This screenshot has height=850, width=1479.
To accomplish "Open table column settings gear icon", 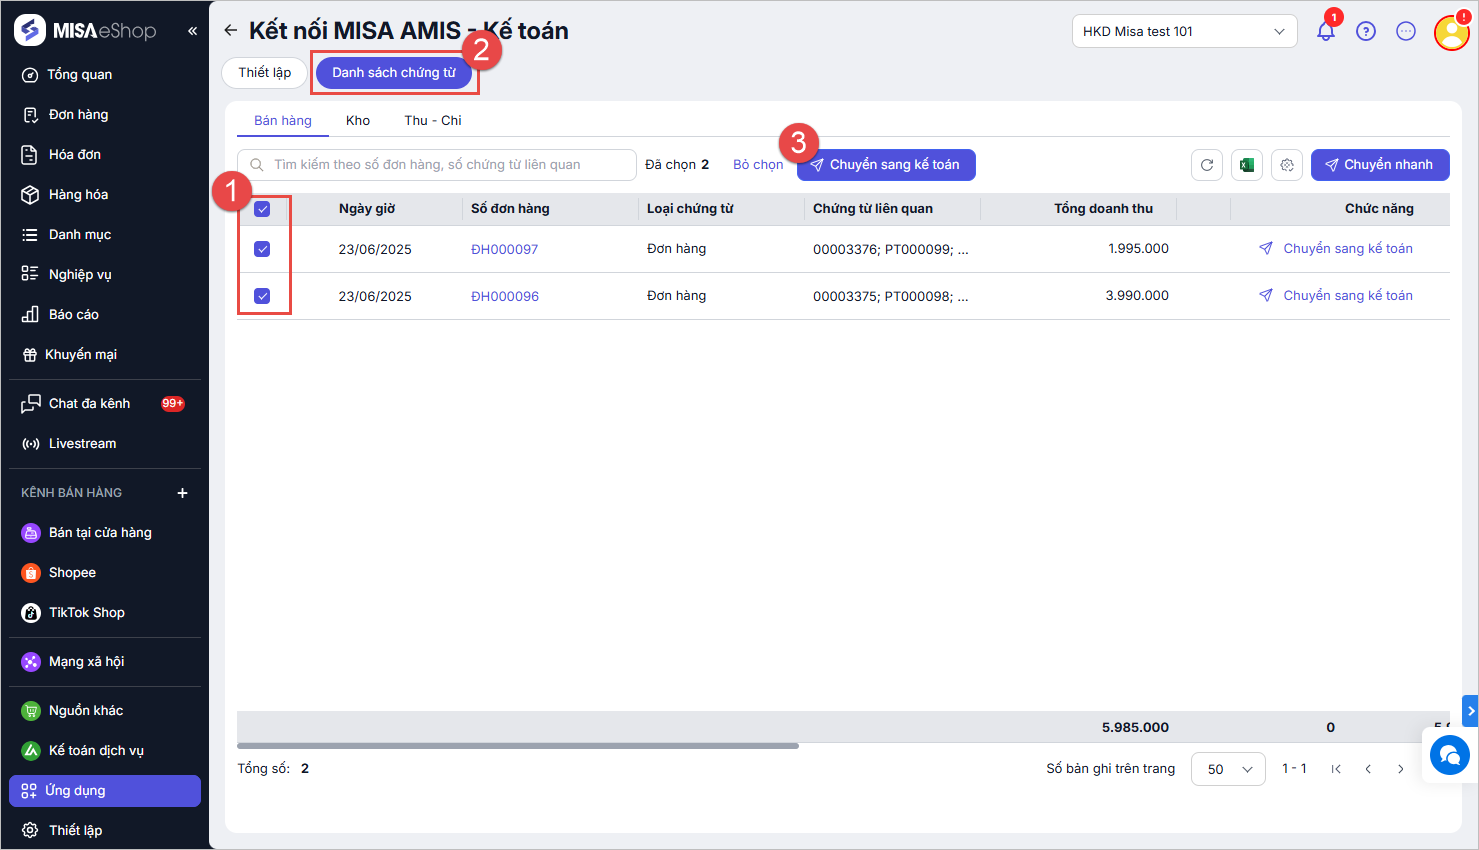I will [1287, 165].
